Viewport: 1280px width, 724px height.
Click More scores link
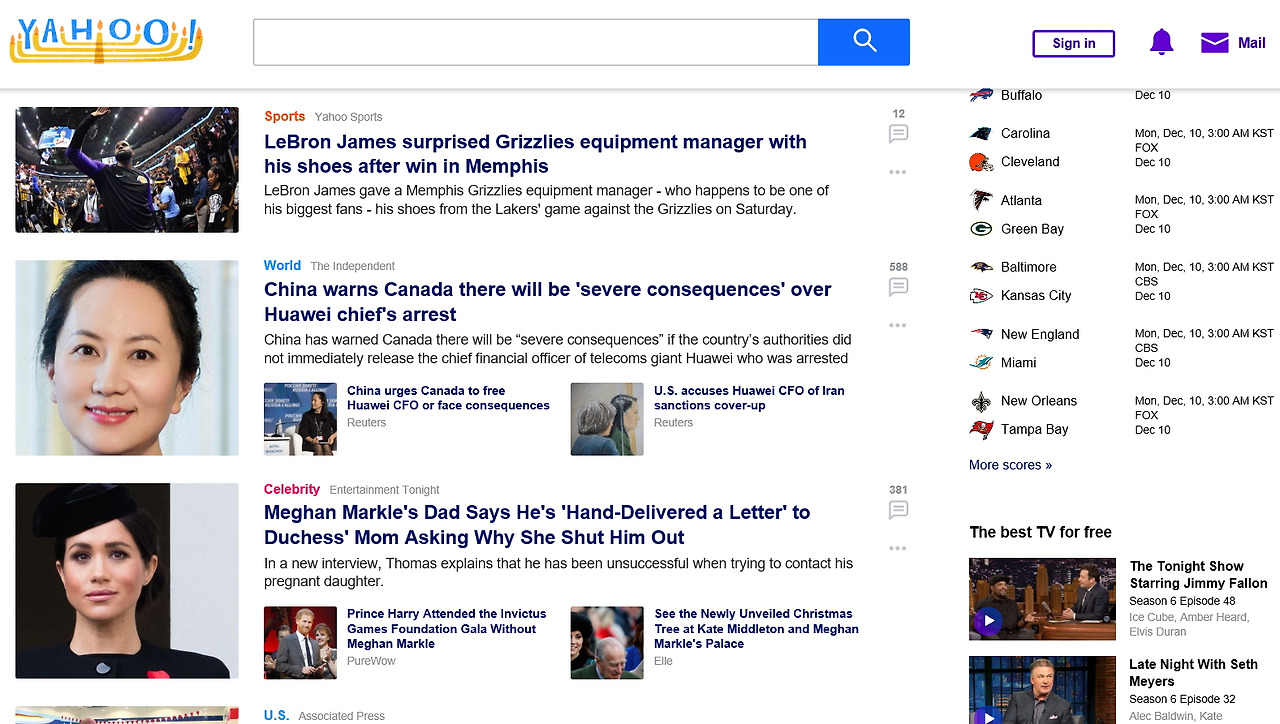1010,465
